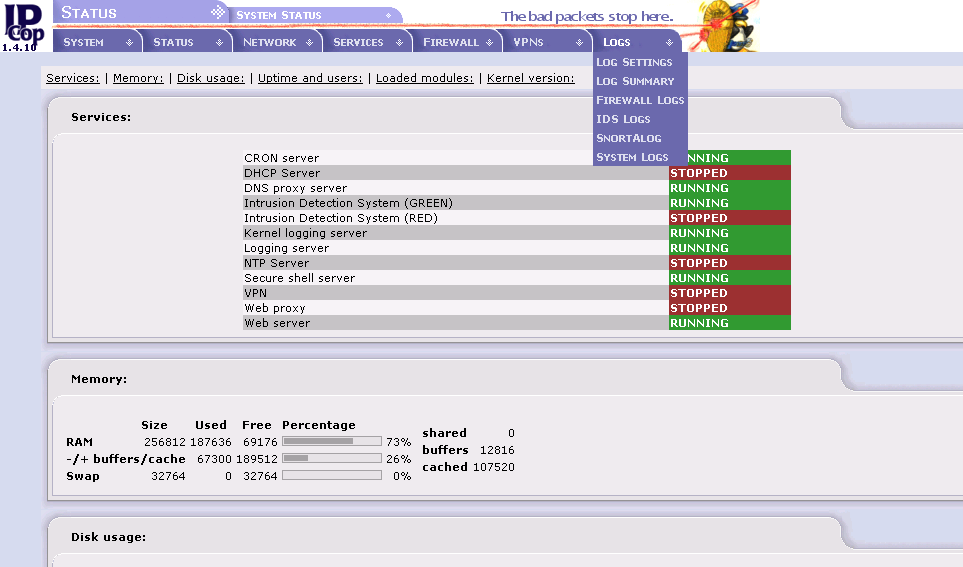The image size is (963, 567).
Task: Click the diamond icon on the System tab
Action: [x=129, y=42]
